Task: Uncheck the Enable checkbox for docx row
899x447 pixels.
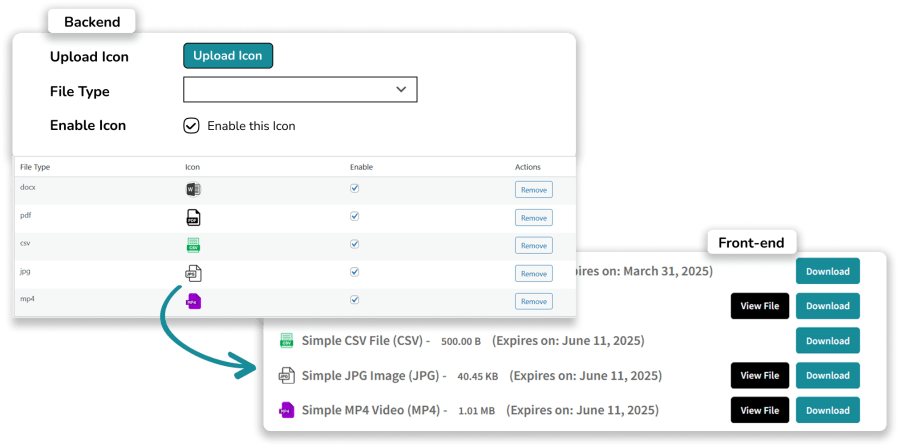Action: [x=354, y=188]
